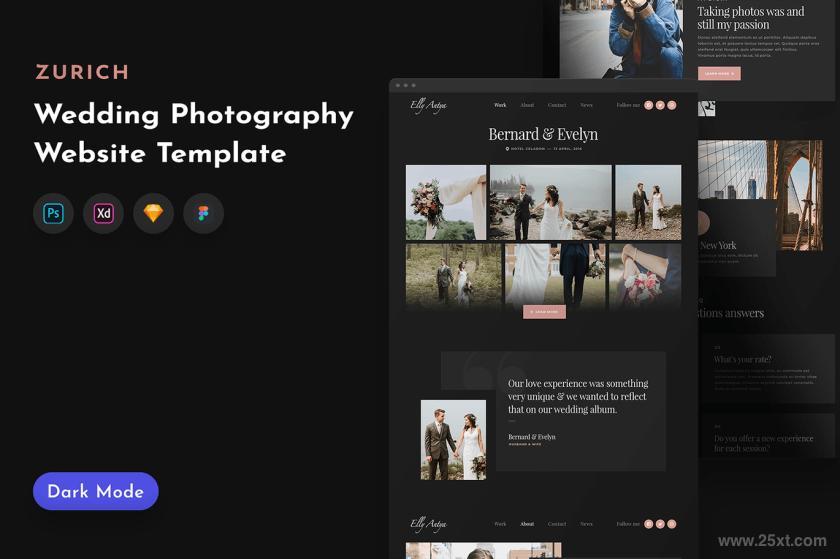Open the About link in the lower header

pos(527,524)
